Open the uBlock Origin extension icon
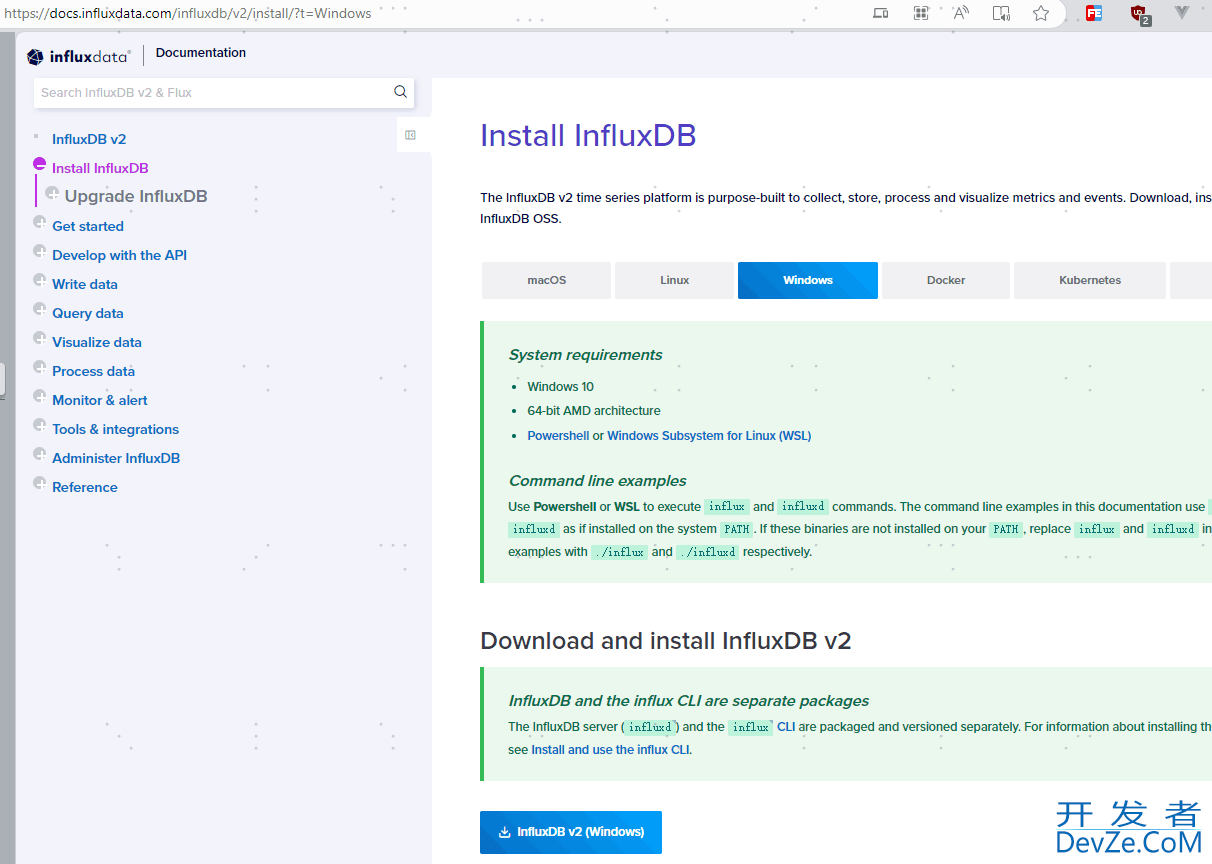The height and width of the screenshot is (864, 1212). [1139, 14]
